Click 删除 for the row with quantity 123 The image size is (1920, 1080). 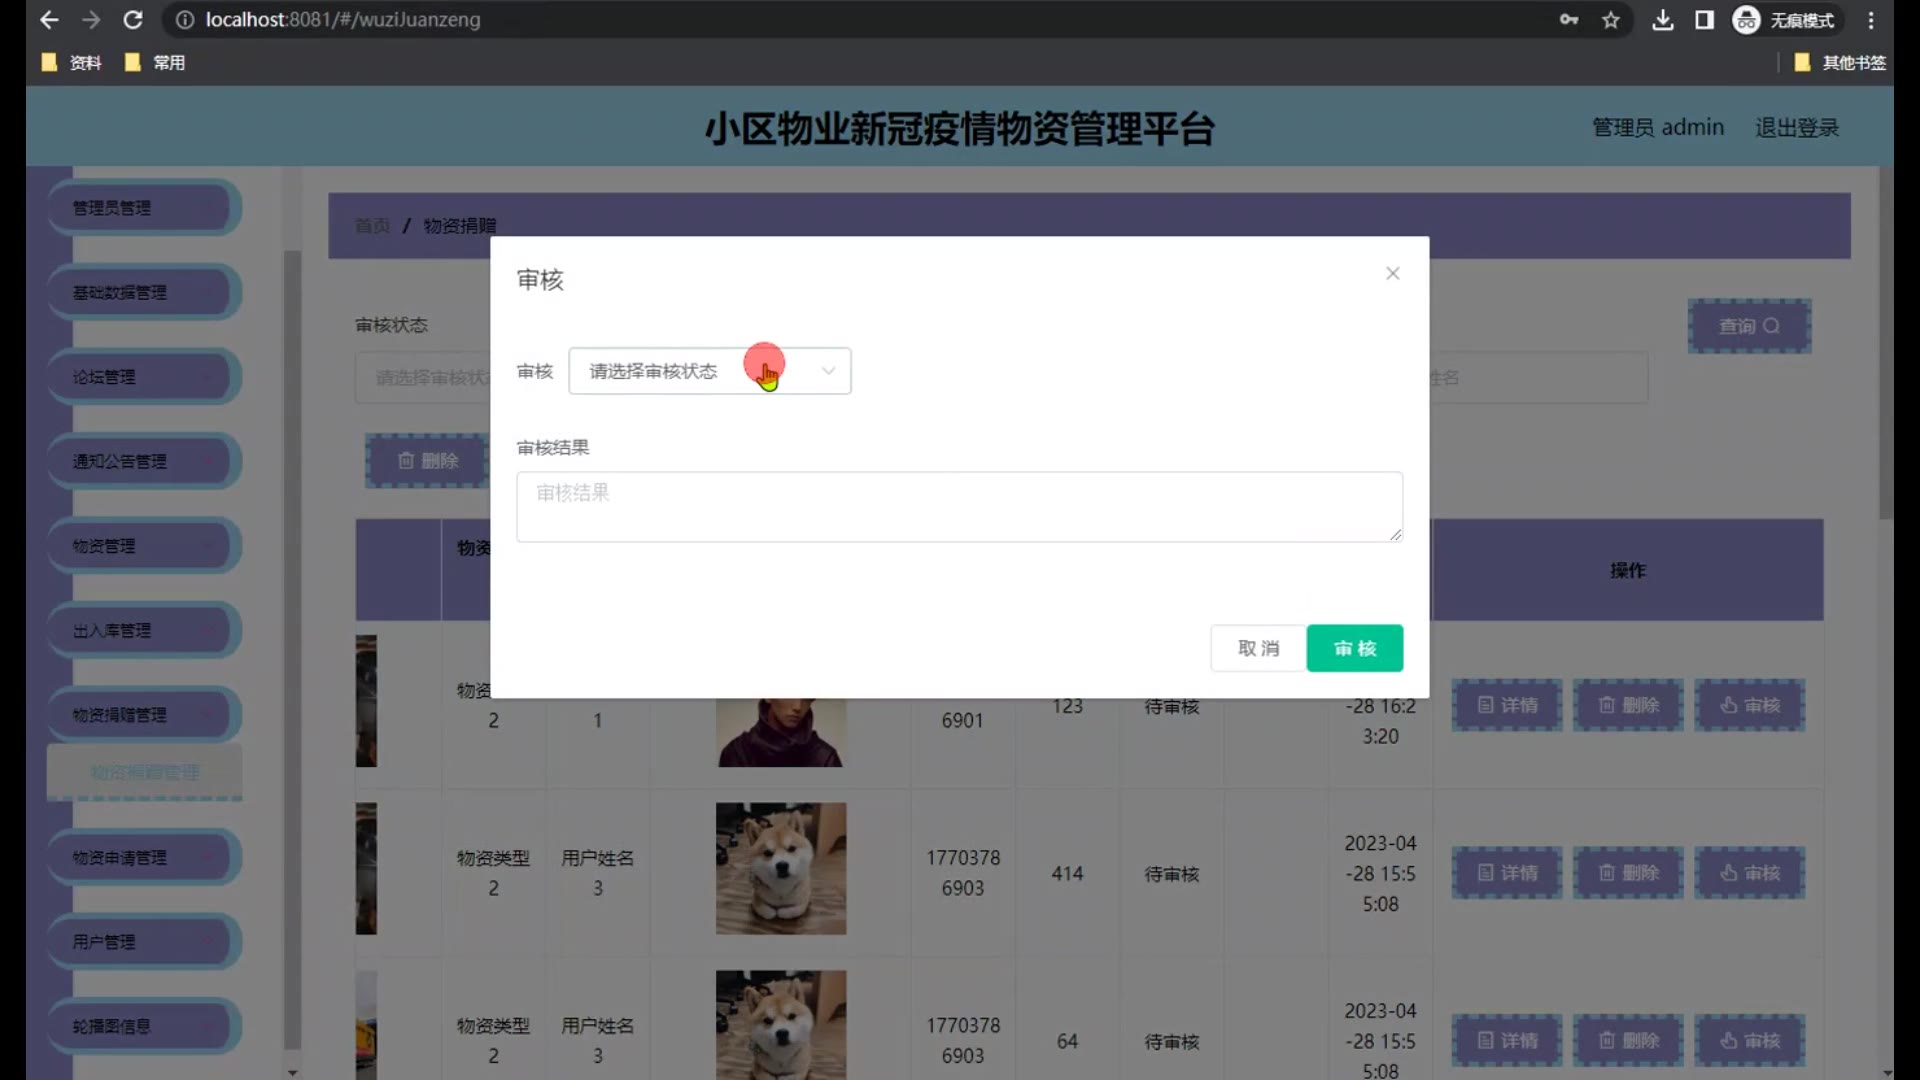tap(1628, 705)
